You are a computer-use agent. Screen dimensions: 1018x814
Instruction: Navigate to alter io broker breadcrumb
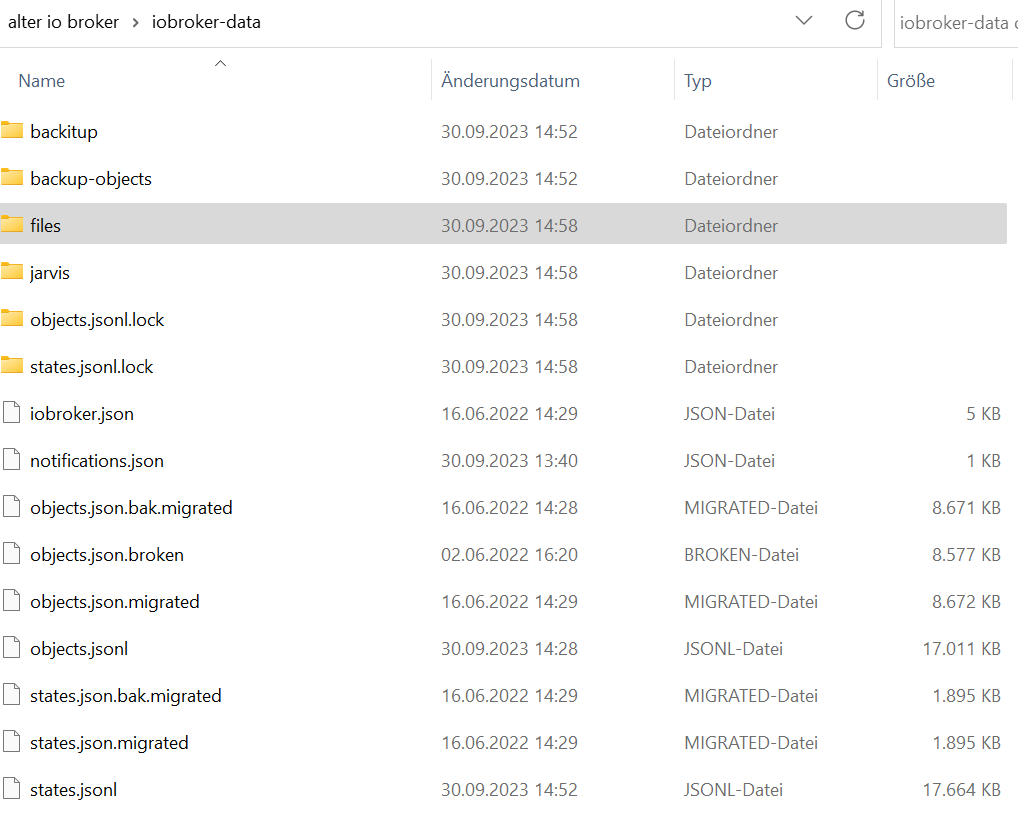tap(63, 22)
